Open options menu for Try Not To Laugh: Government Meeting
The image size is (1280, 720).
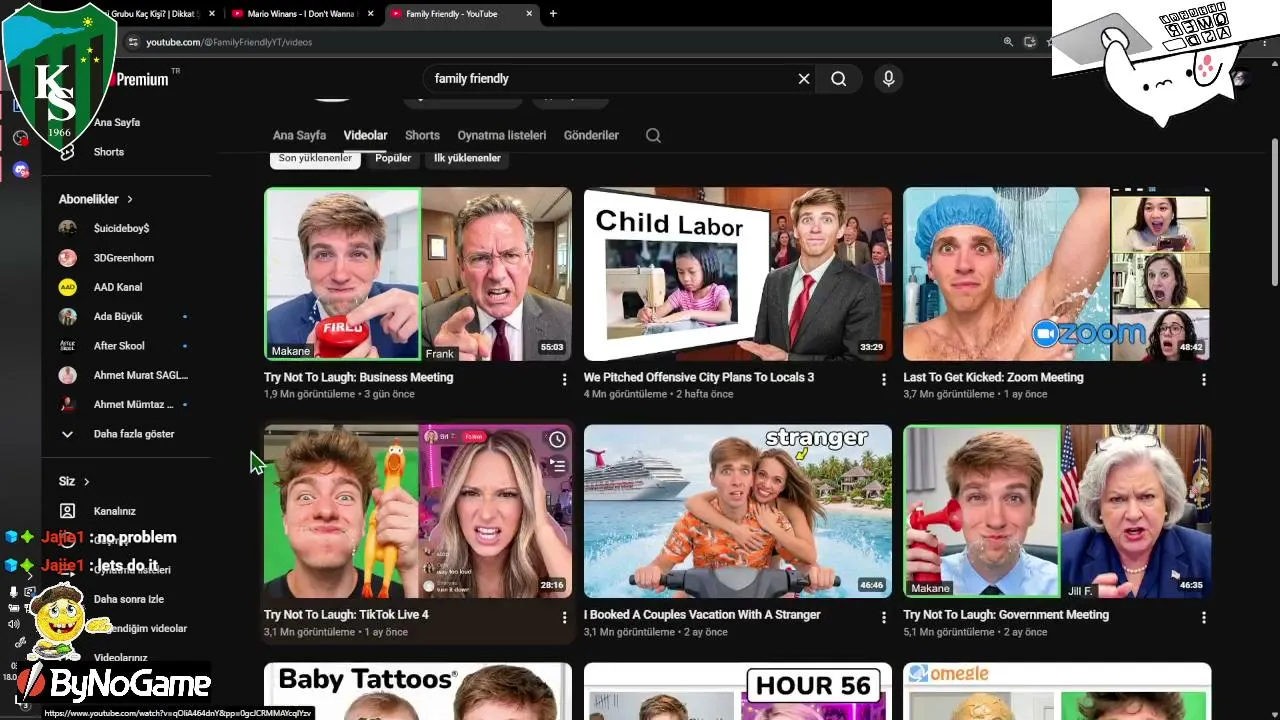click(1203, 618)
